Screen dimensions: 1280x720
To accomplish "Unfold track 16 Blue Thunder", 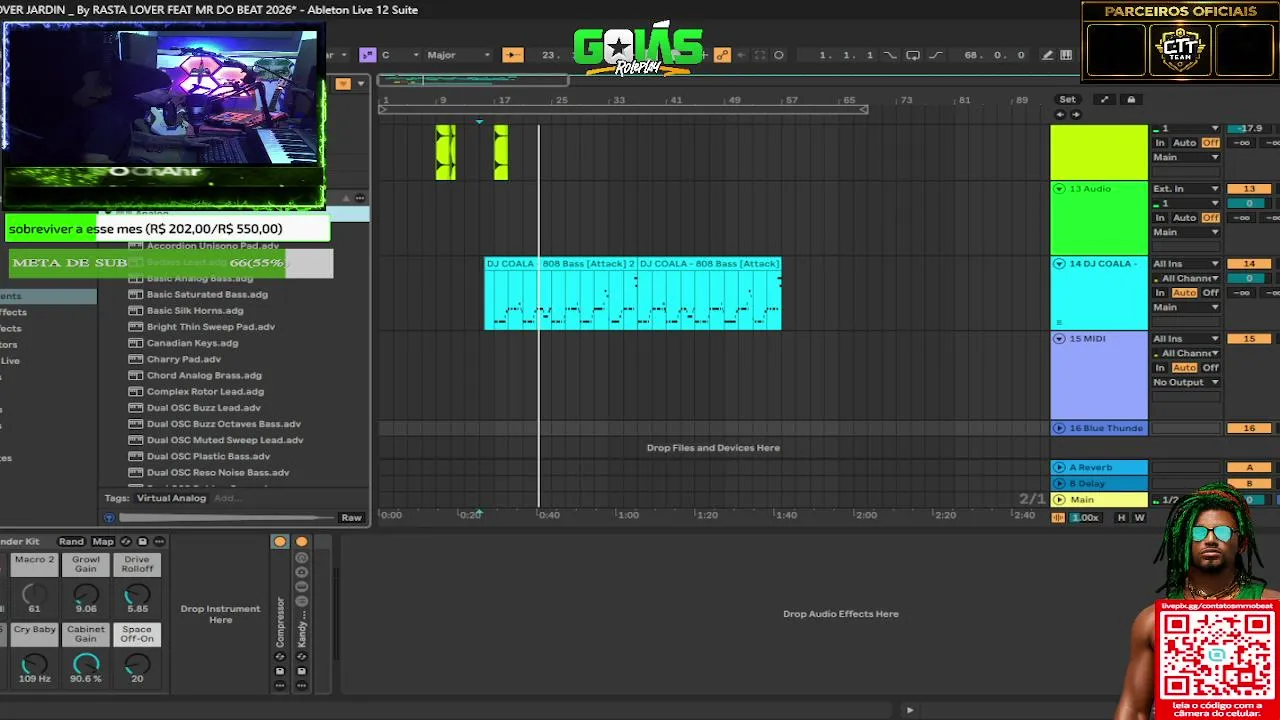I will [x=1059, y=428].
